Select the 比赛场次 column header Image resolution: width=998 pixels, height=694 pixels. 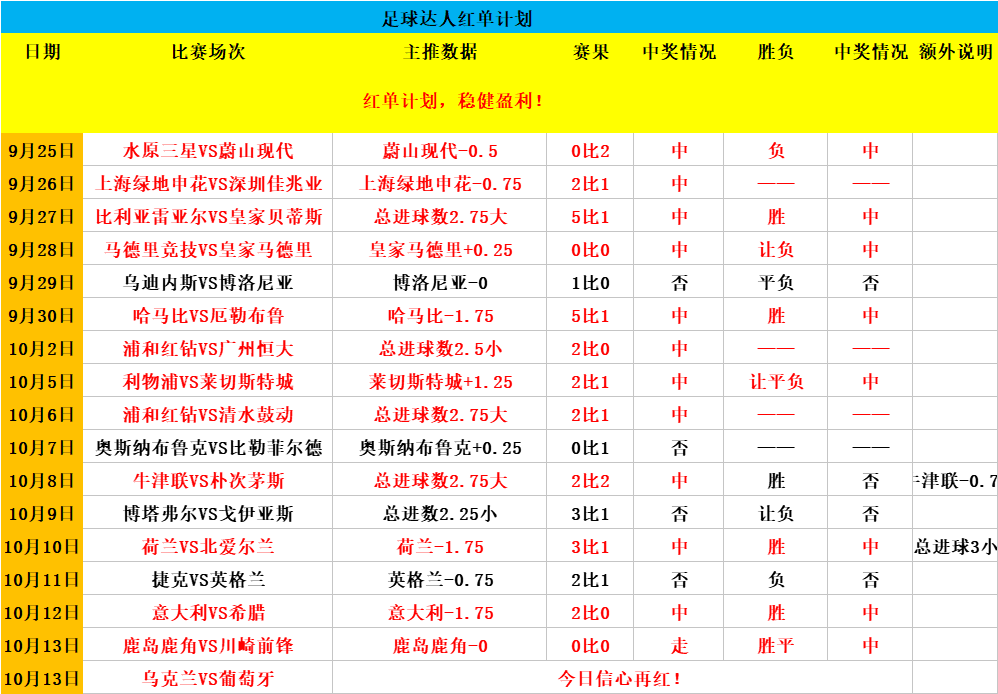click(208, 52)
